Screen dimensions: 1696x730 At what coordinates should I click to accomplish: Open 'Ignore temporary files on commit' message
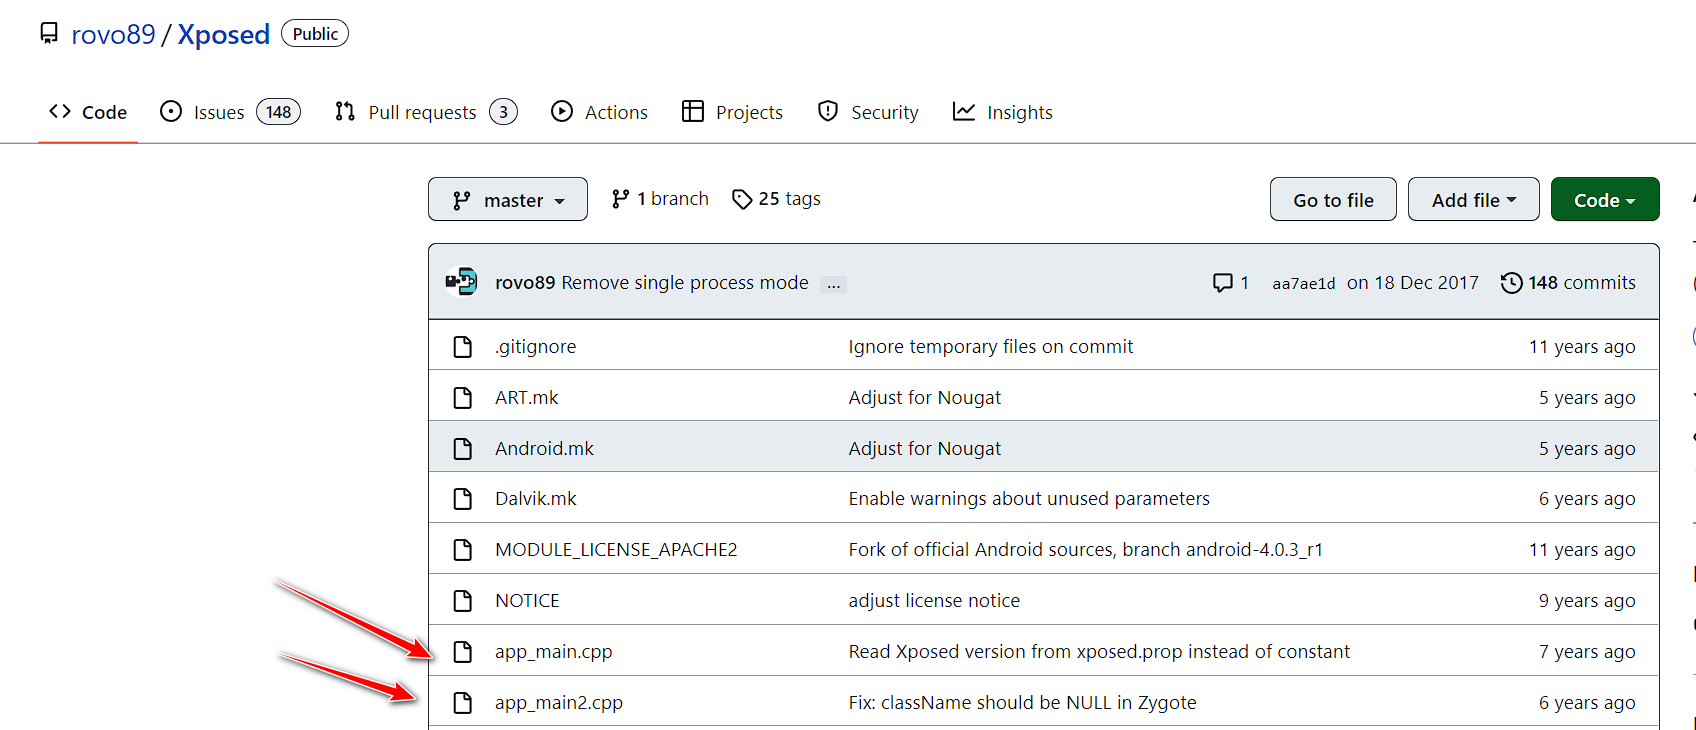tap(990, 347)
